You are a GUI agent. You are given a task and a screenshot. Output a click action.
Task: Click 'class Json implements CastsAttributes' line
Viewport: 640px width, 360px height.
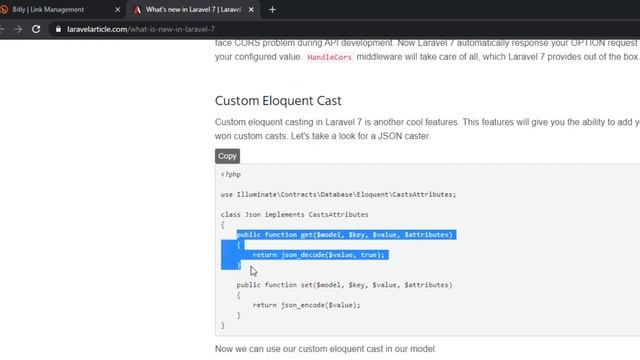[x=294, y=214]
